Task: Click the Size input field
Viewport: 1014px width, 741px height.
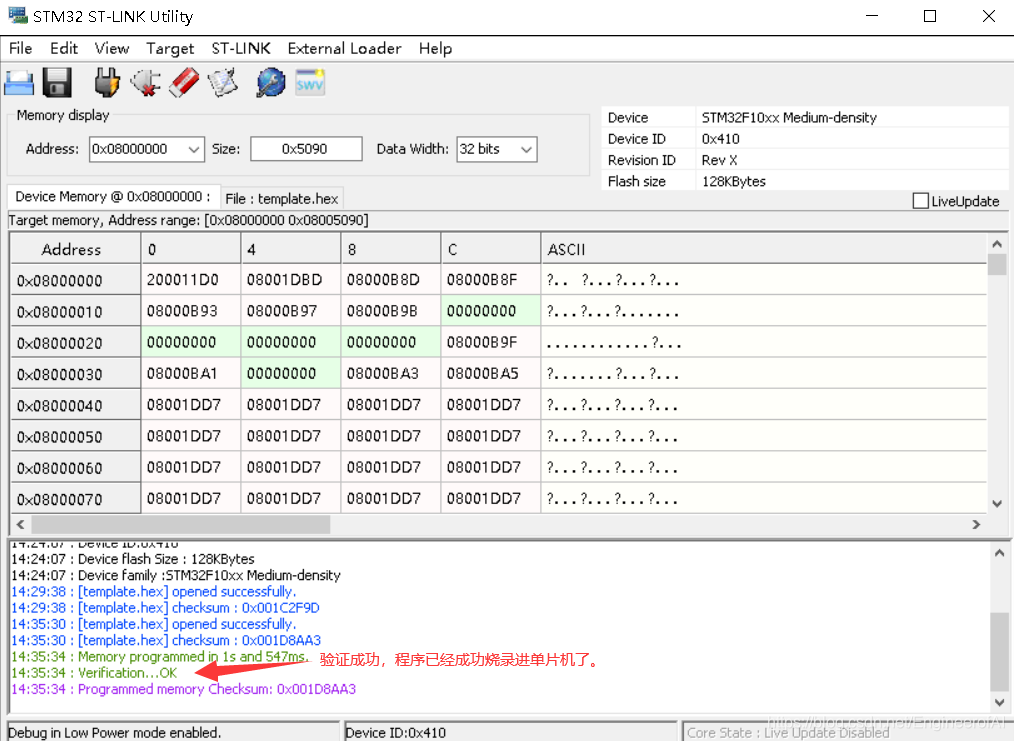Action: point(306,149)
